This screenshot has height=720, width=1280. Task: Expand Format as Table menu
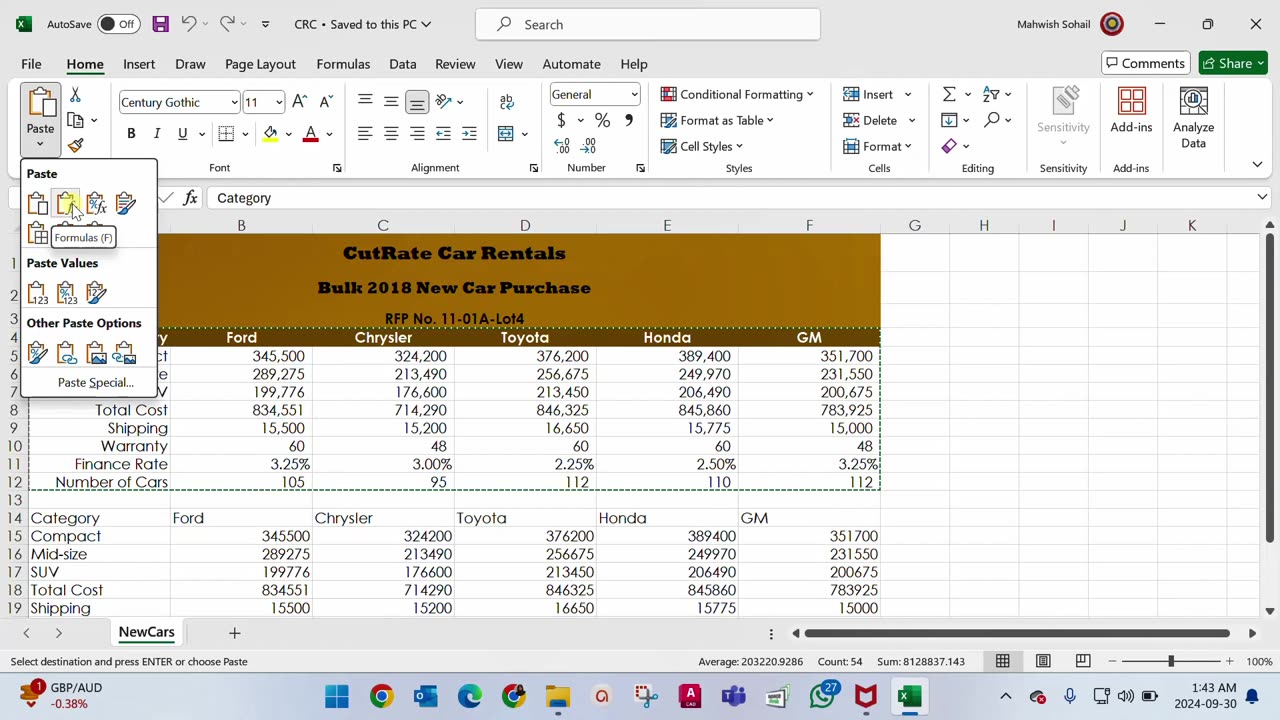coord(717,120)
